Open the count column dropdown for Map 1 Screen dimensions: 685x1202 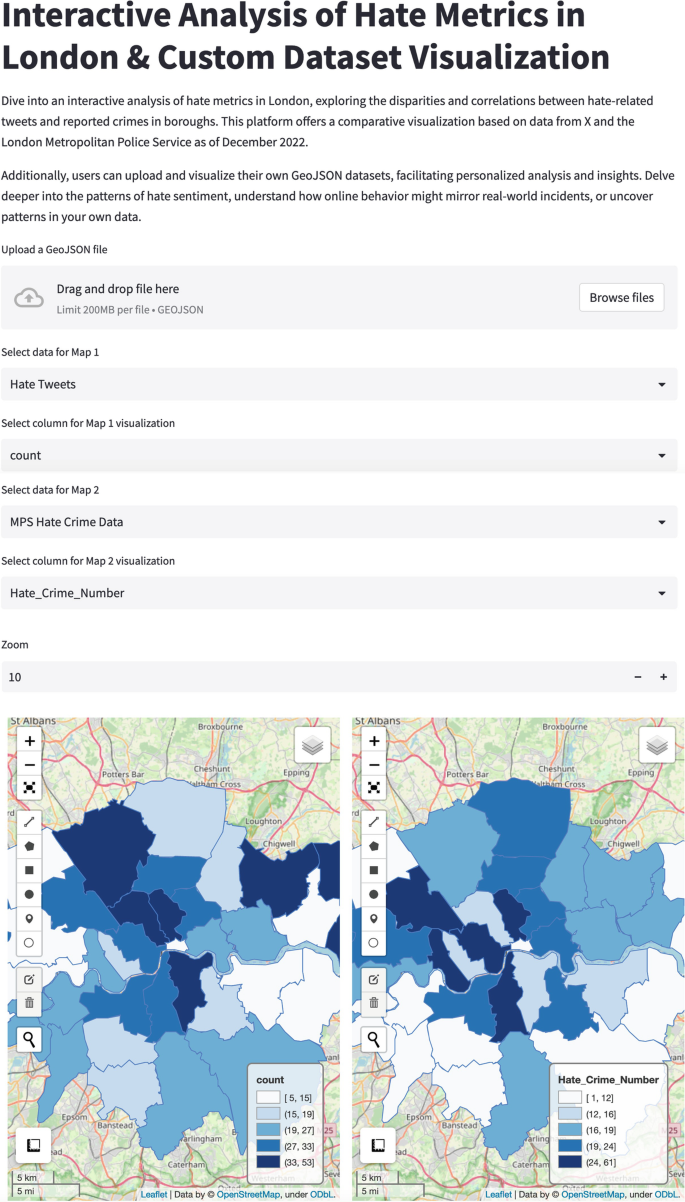click(340, 455)
